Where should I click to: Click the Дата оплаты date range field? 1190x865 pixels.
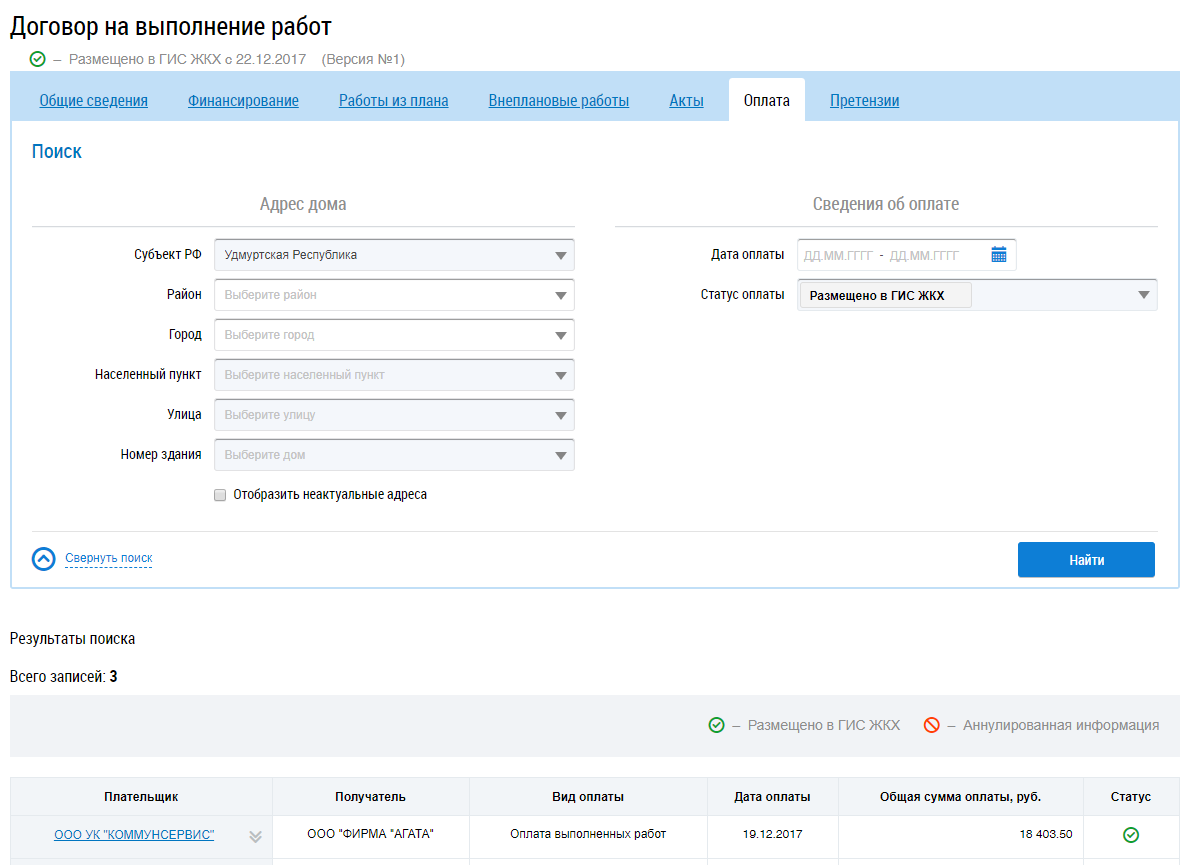coord(890,255)
